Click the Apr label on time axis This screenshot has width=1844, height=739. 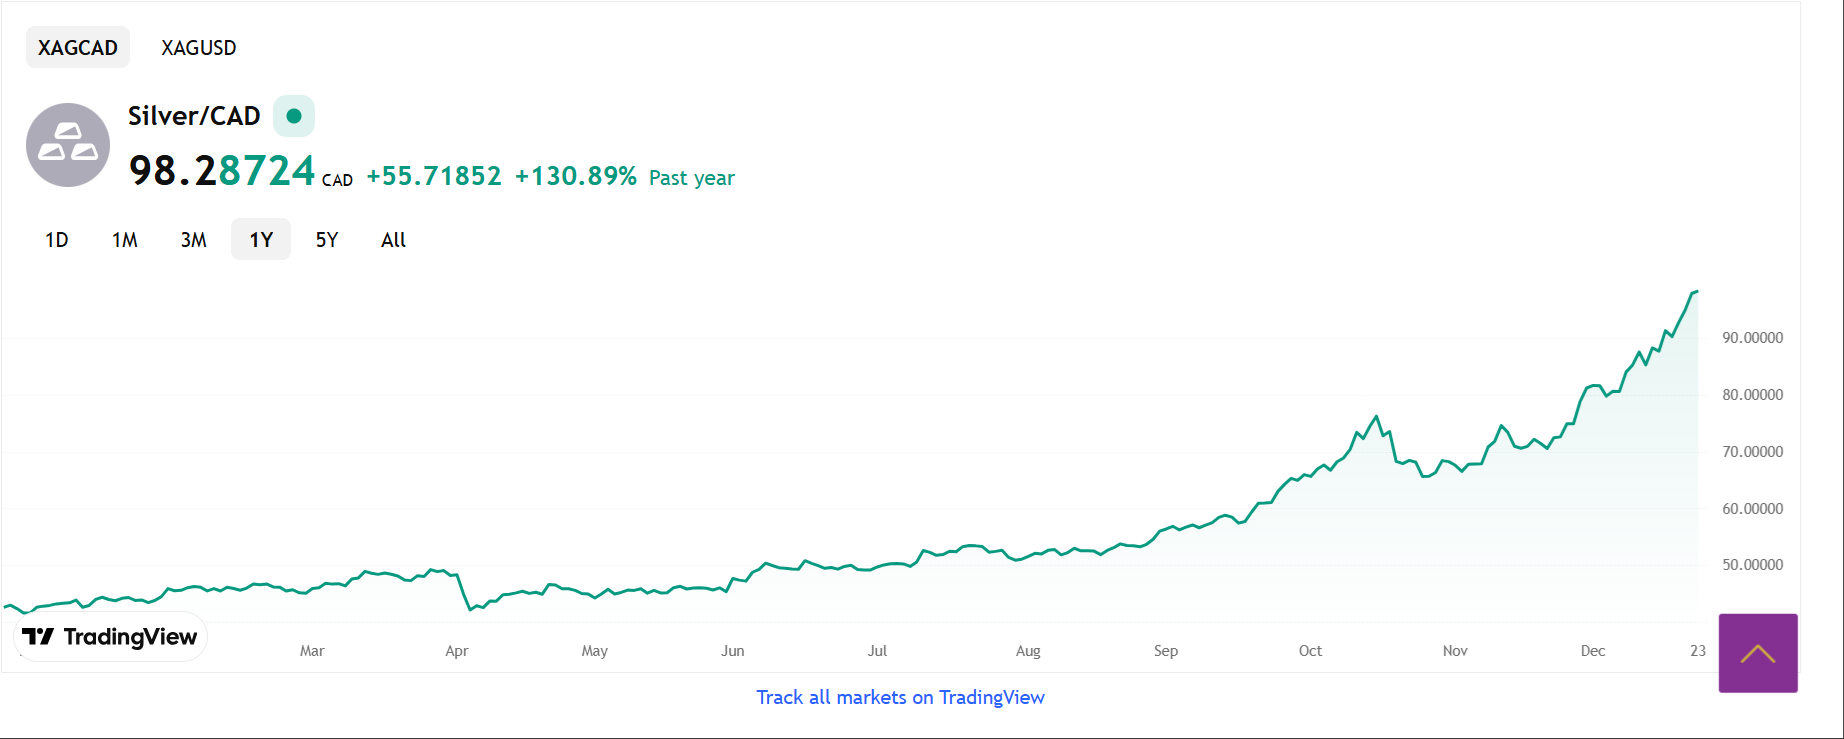457,651
